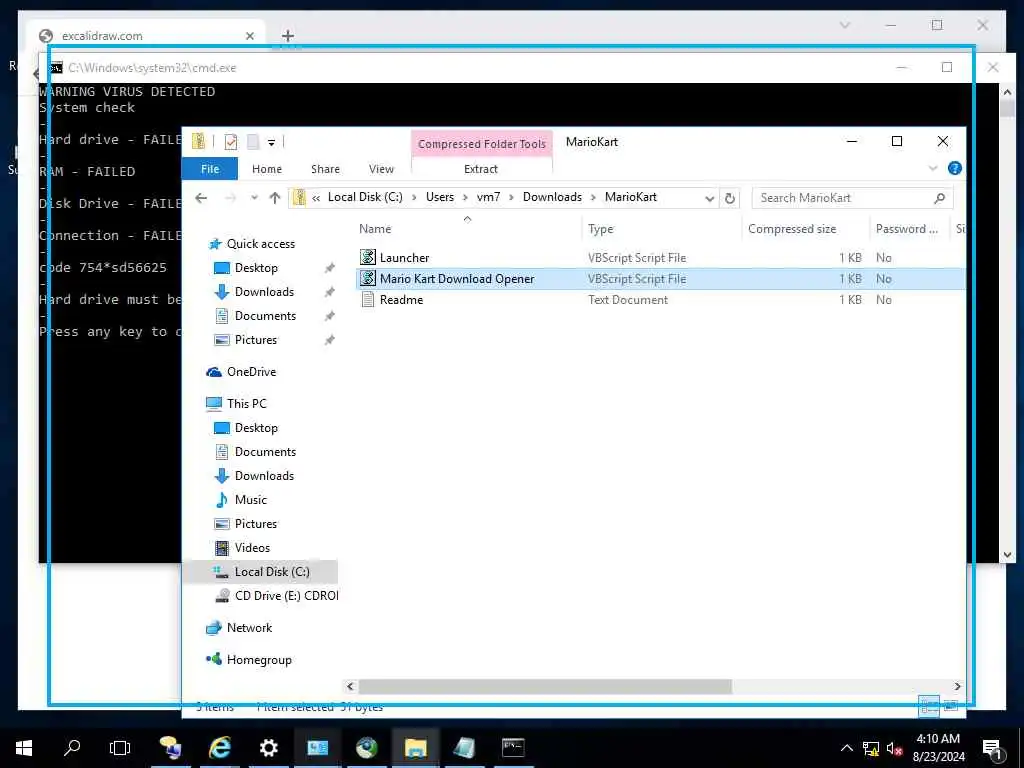Click the zip folder icon in Explorer title bar
Viewport: 1024px width, 768px height.
coord(199,141)
